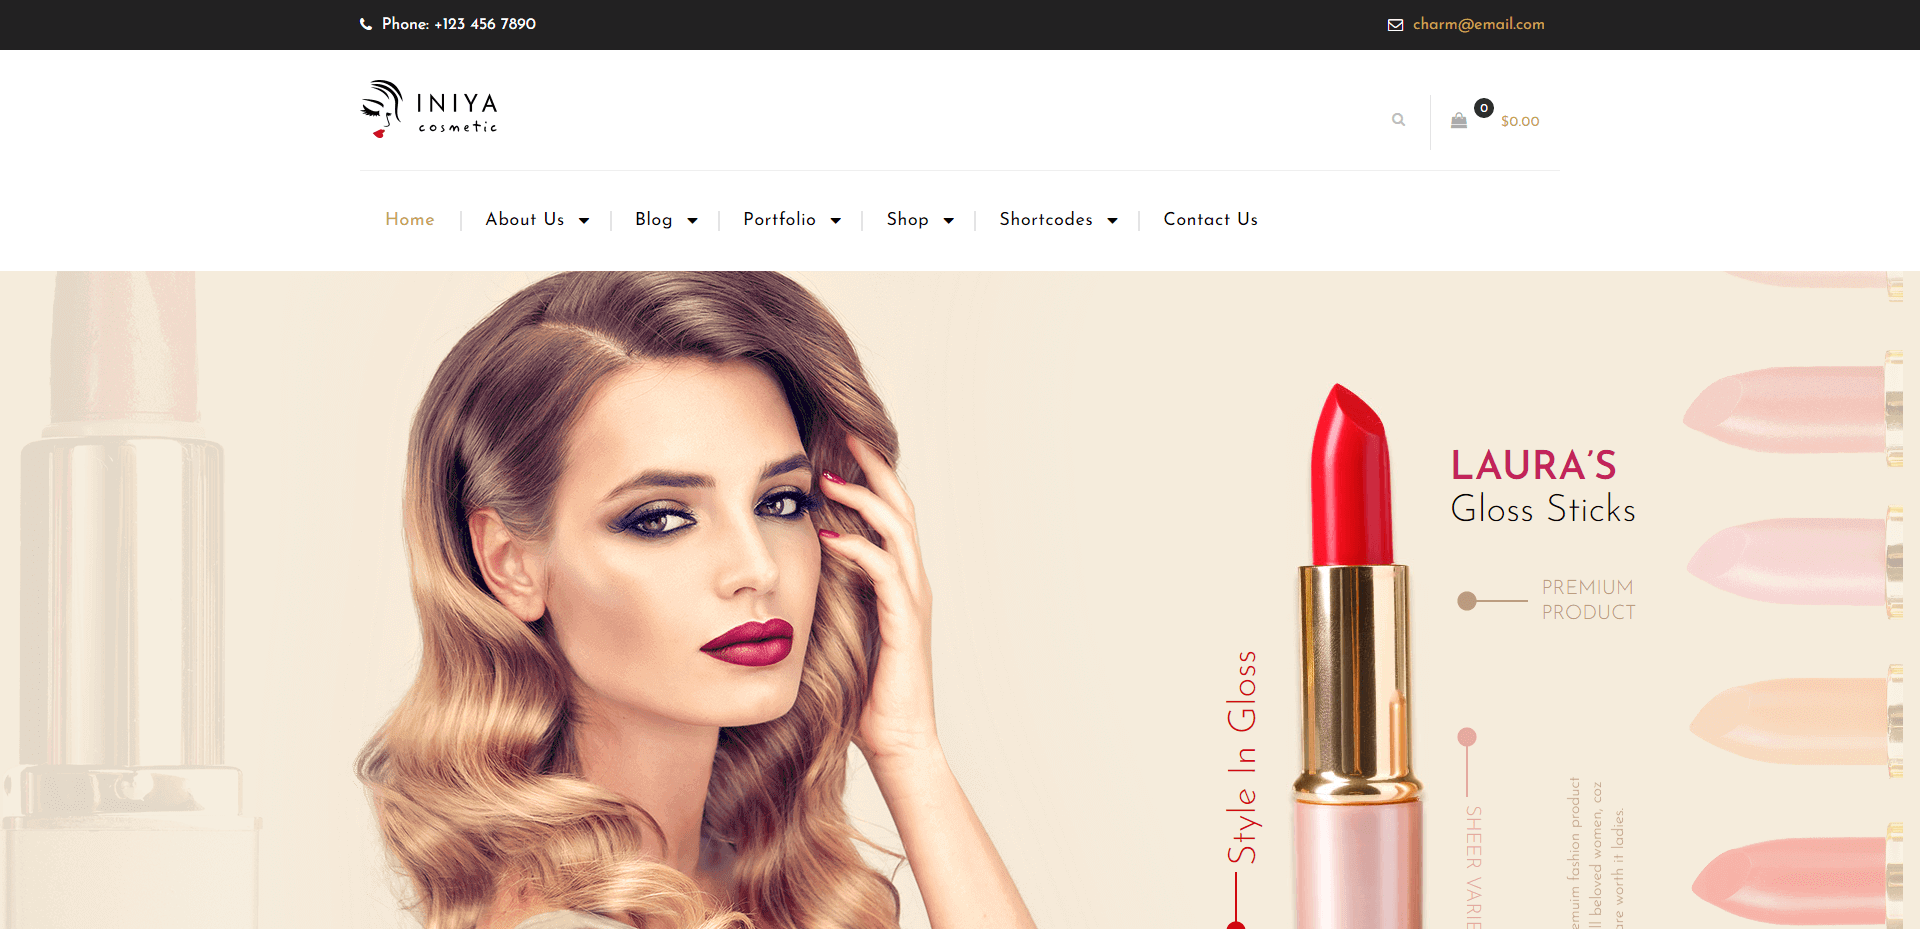Expand the Shortcodes dropdown arrow

pyautogui.click(x=1112, y=220)
